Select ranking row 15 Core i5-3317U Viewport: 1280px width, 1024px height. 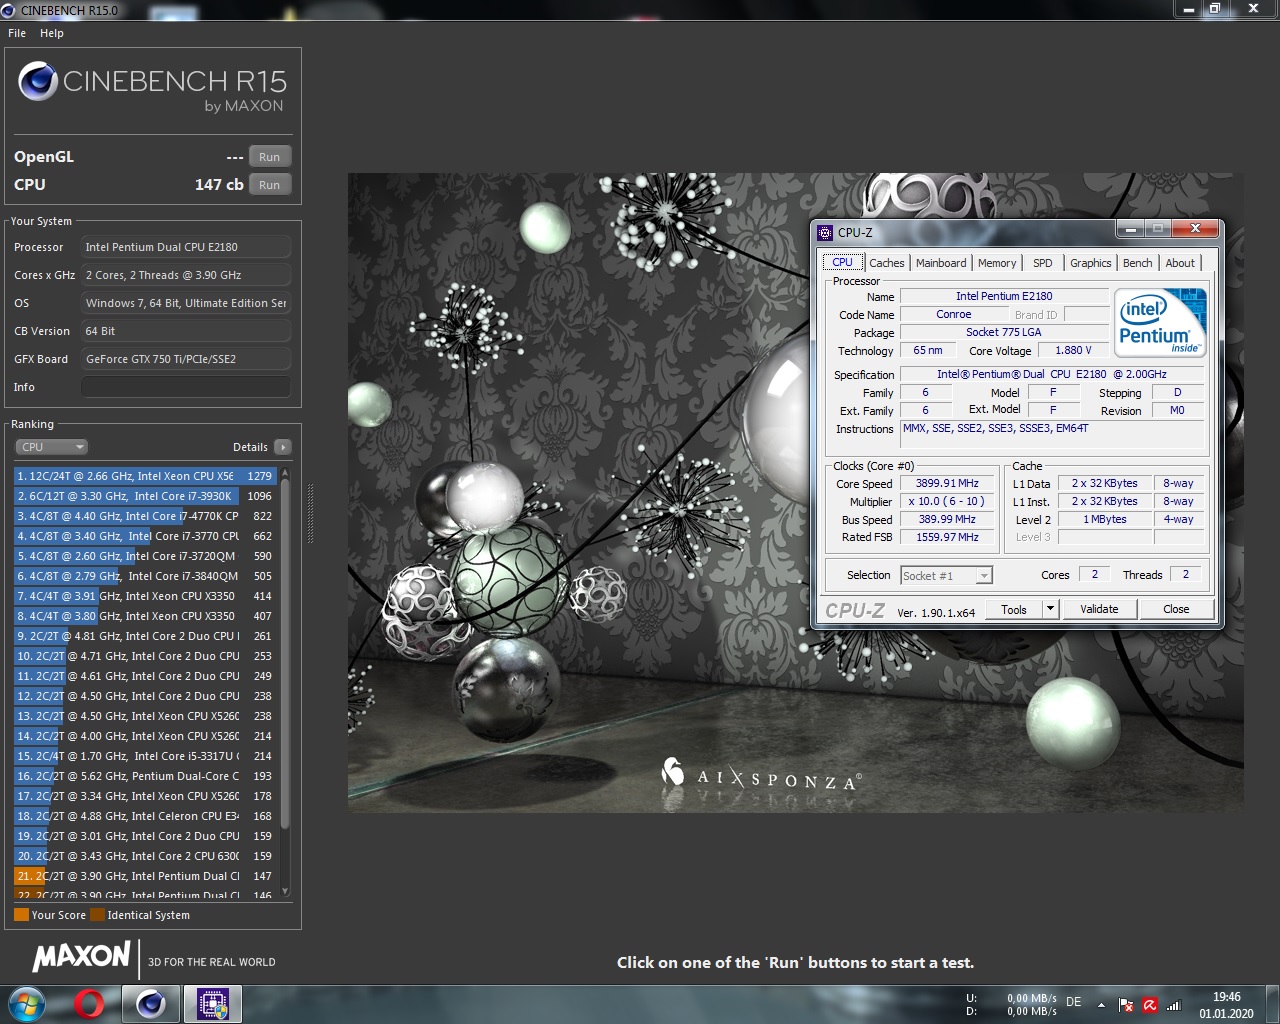pos(145,756)
